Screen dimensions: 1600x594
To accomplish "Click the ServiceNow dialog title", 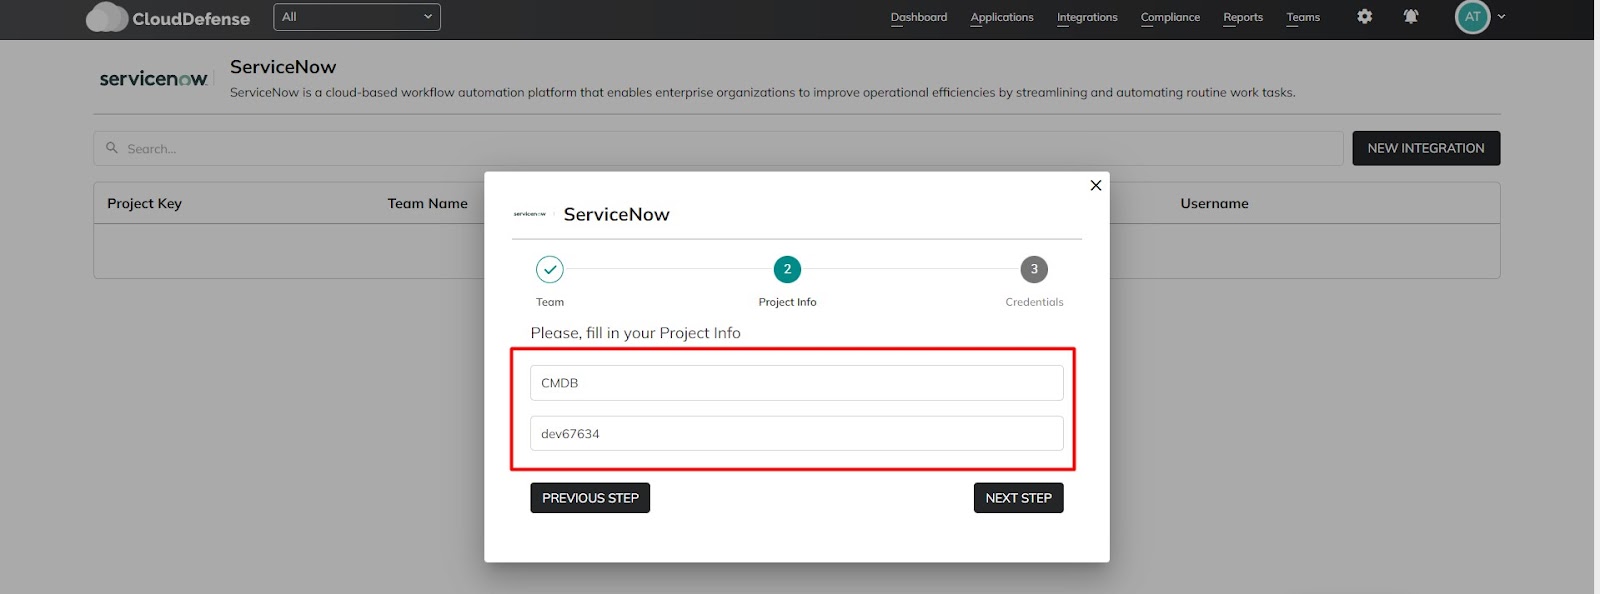I will [x=616, y=214].
